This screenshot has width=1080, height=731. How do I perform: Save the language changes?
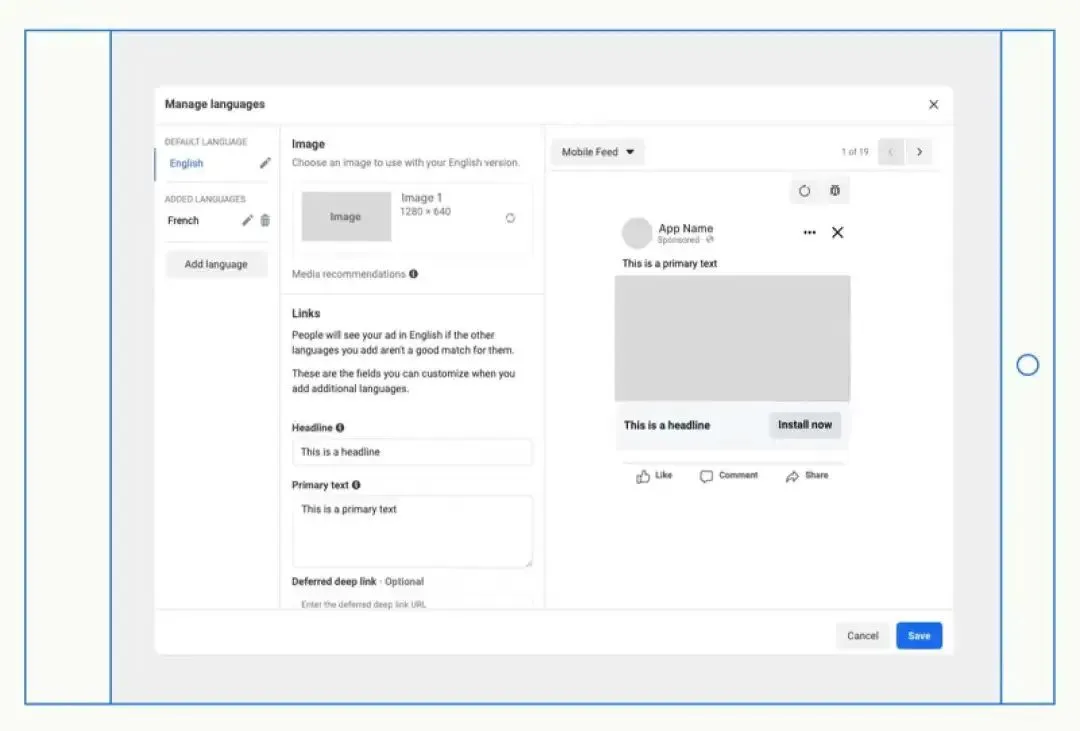coord(919,636)
